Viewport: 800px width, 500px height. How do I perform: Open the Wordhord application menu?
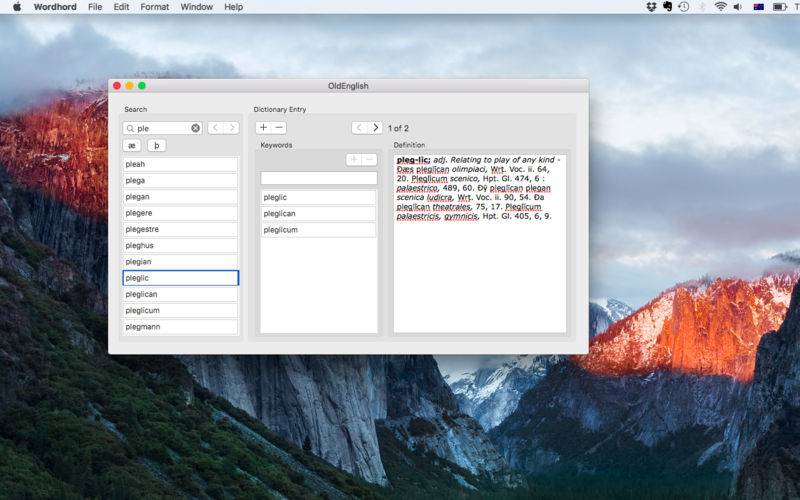[x=55, y=7]
